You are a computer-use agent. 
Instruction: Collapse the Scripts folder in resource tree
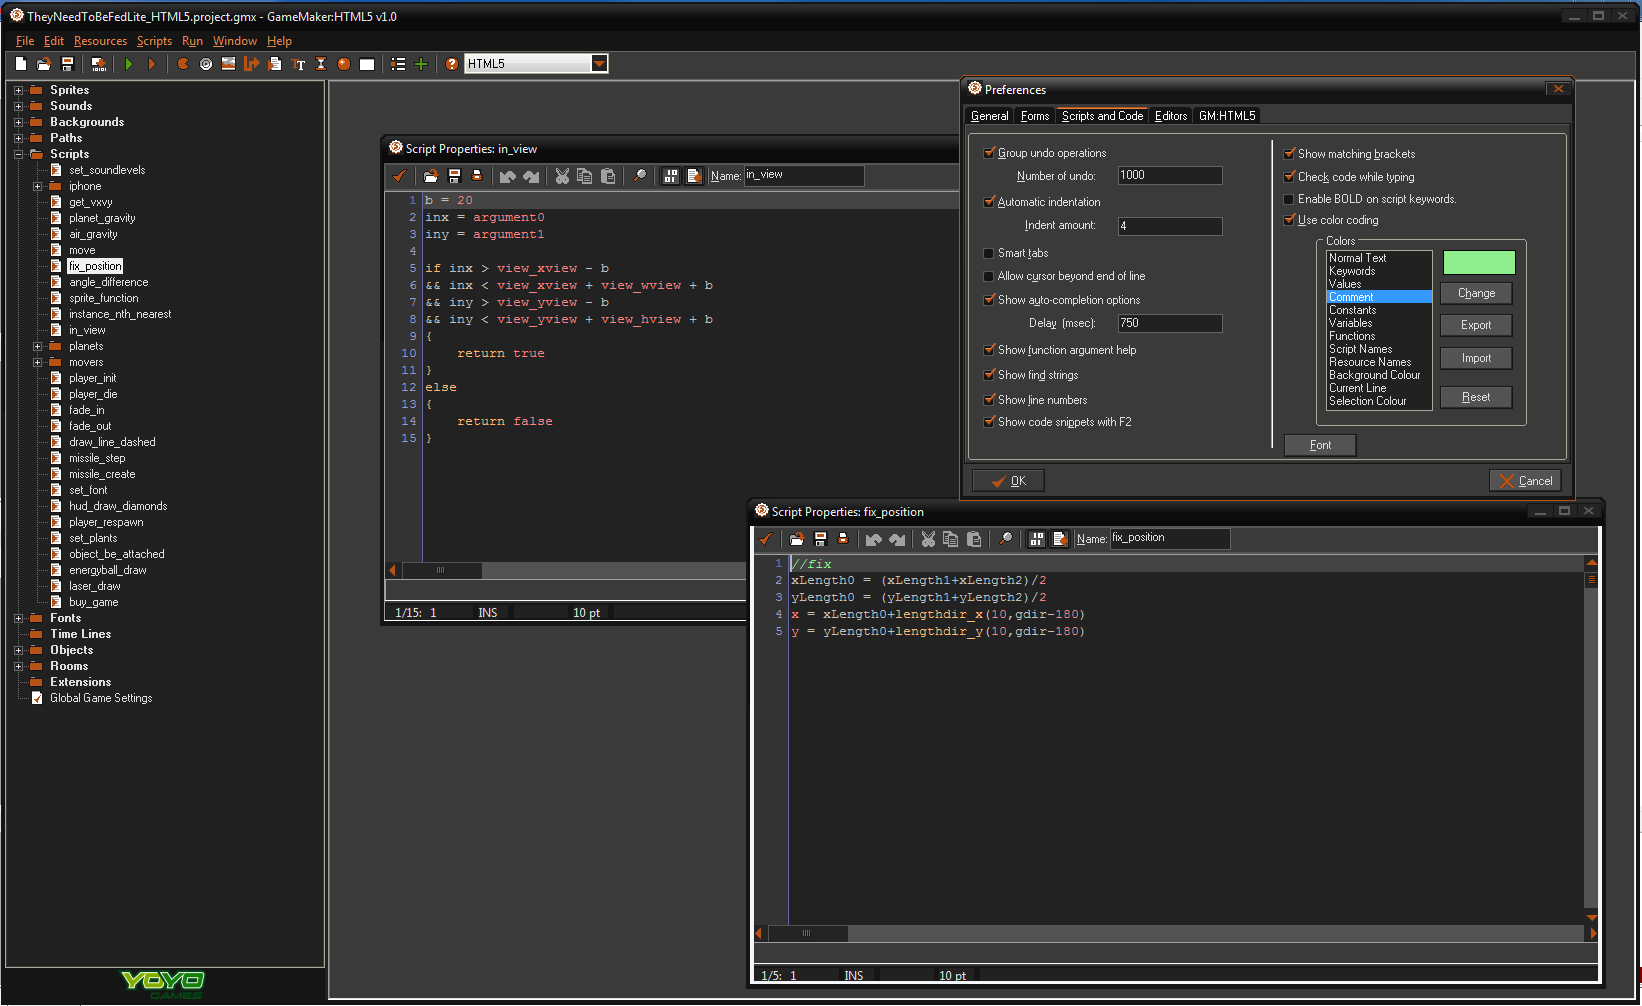(18, 154)
